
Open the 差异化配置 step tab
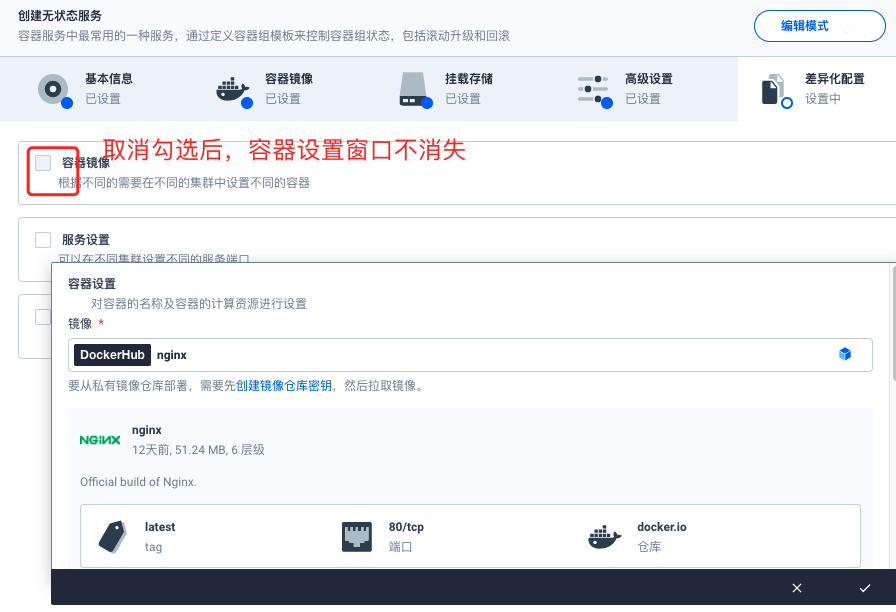[x=817, y=89]
